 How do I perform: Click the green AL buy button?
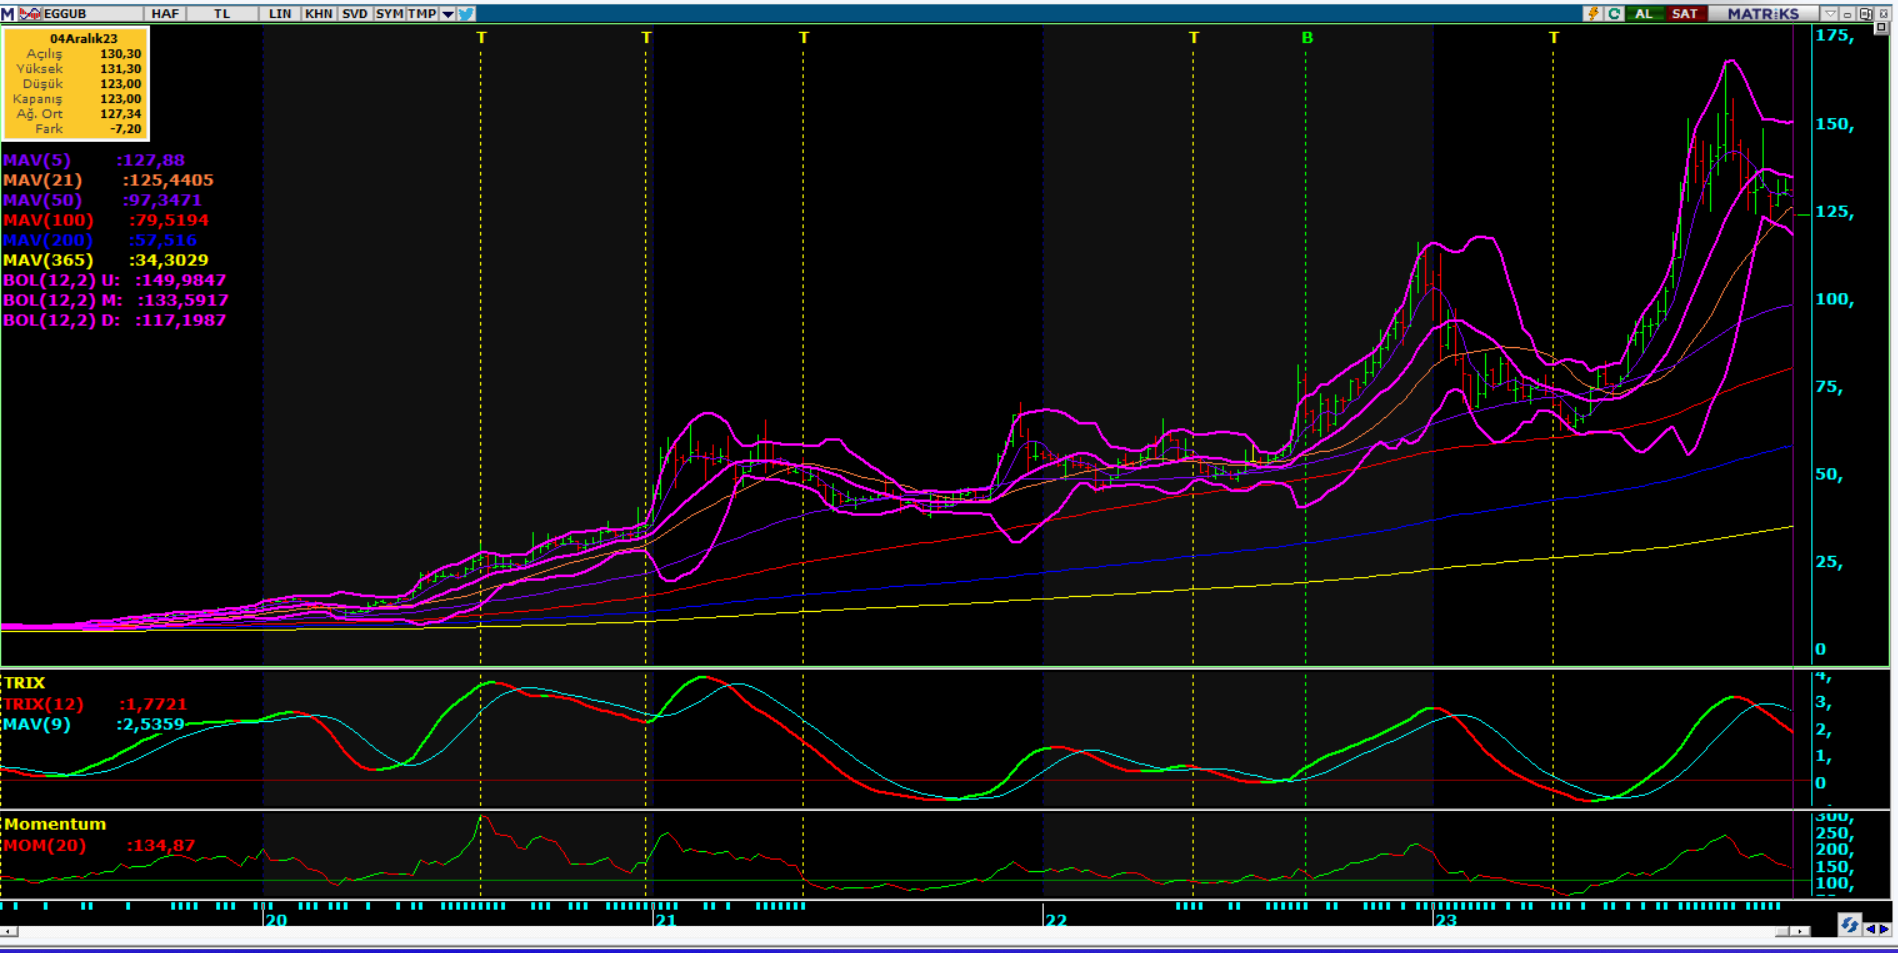pyautogui.click(x=1644, y=14)
